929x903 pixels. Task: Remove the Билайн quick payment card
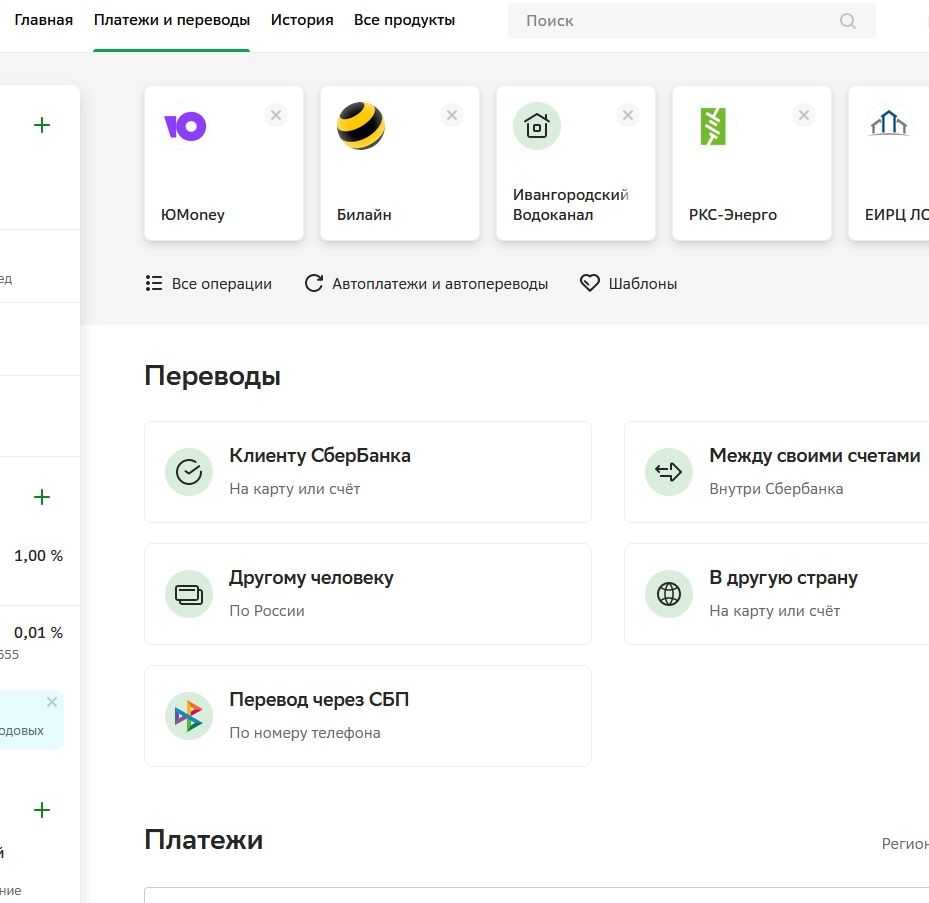coord(452,115)
